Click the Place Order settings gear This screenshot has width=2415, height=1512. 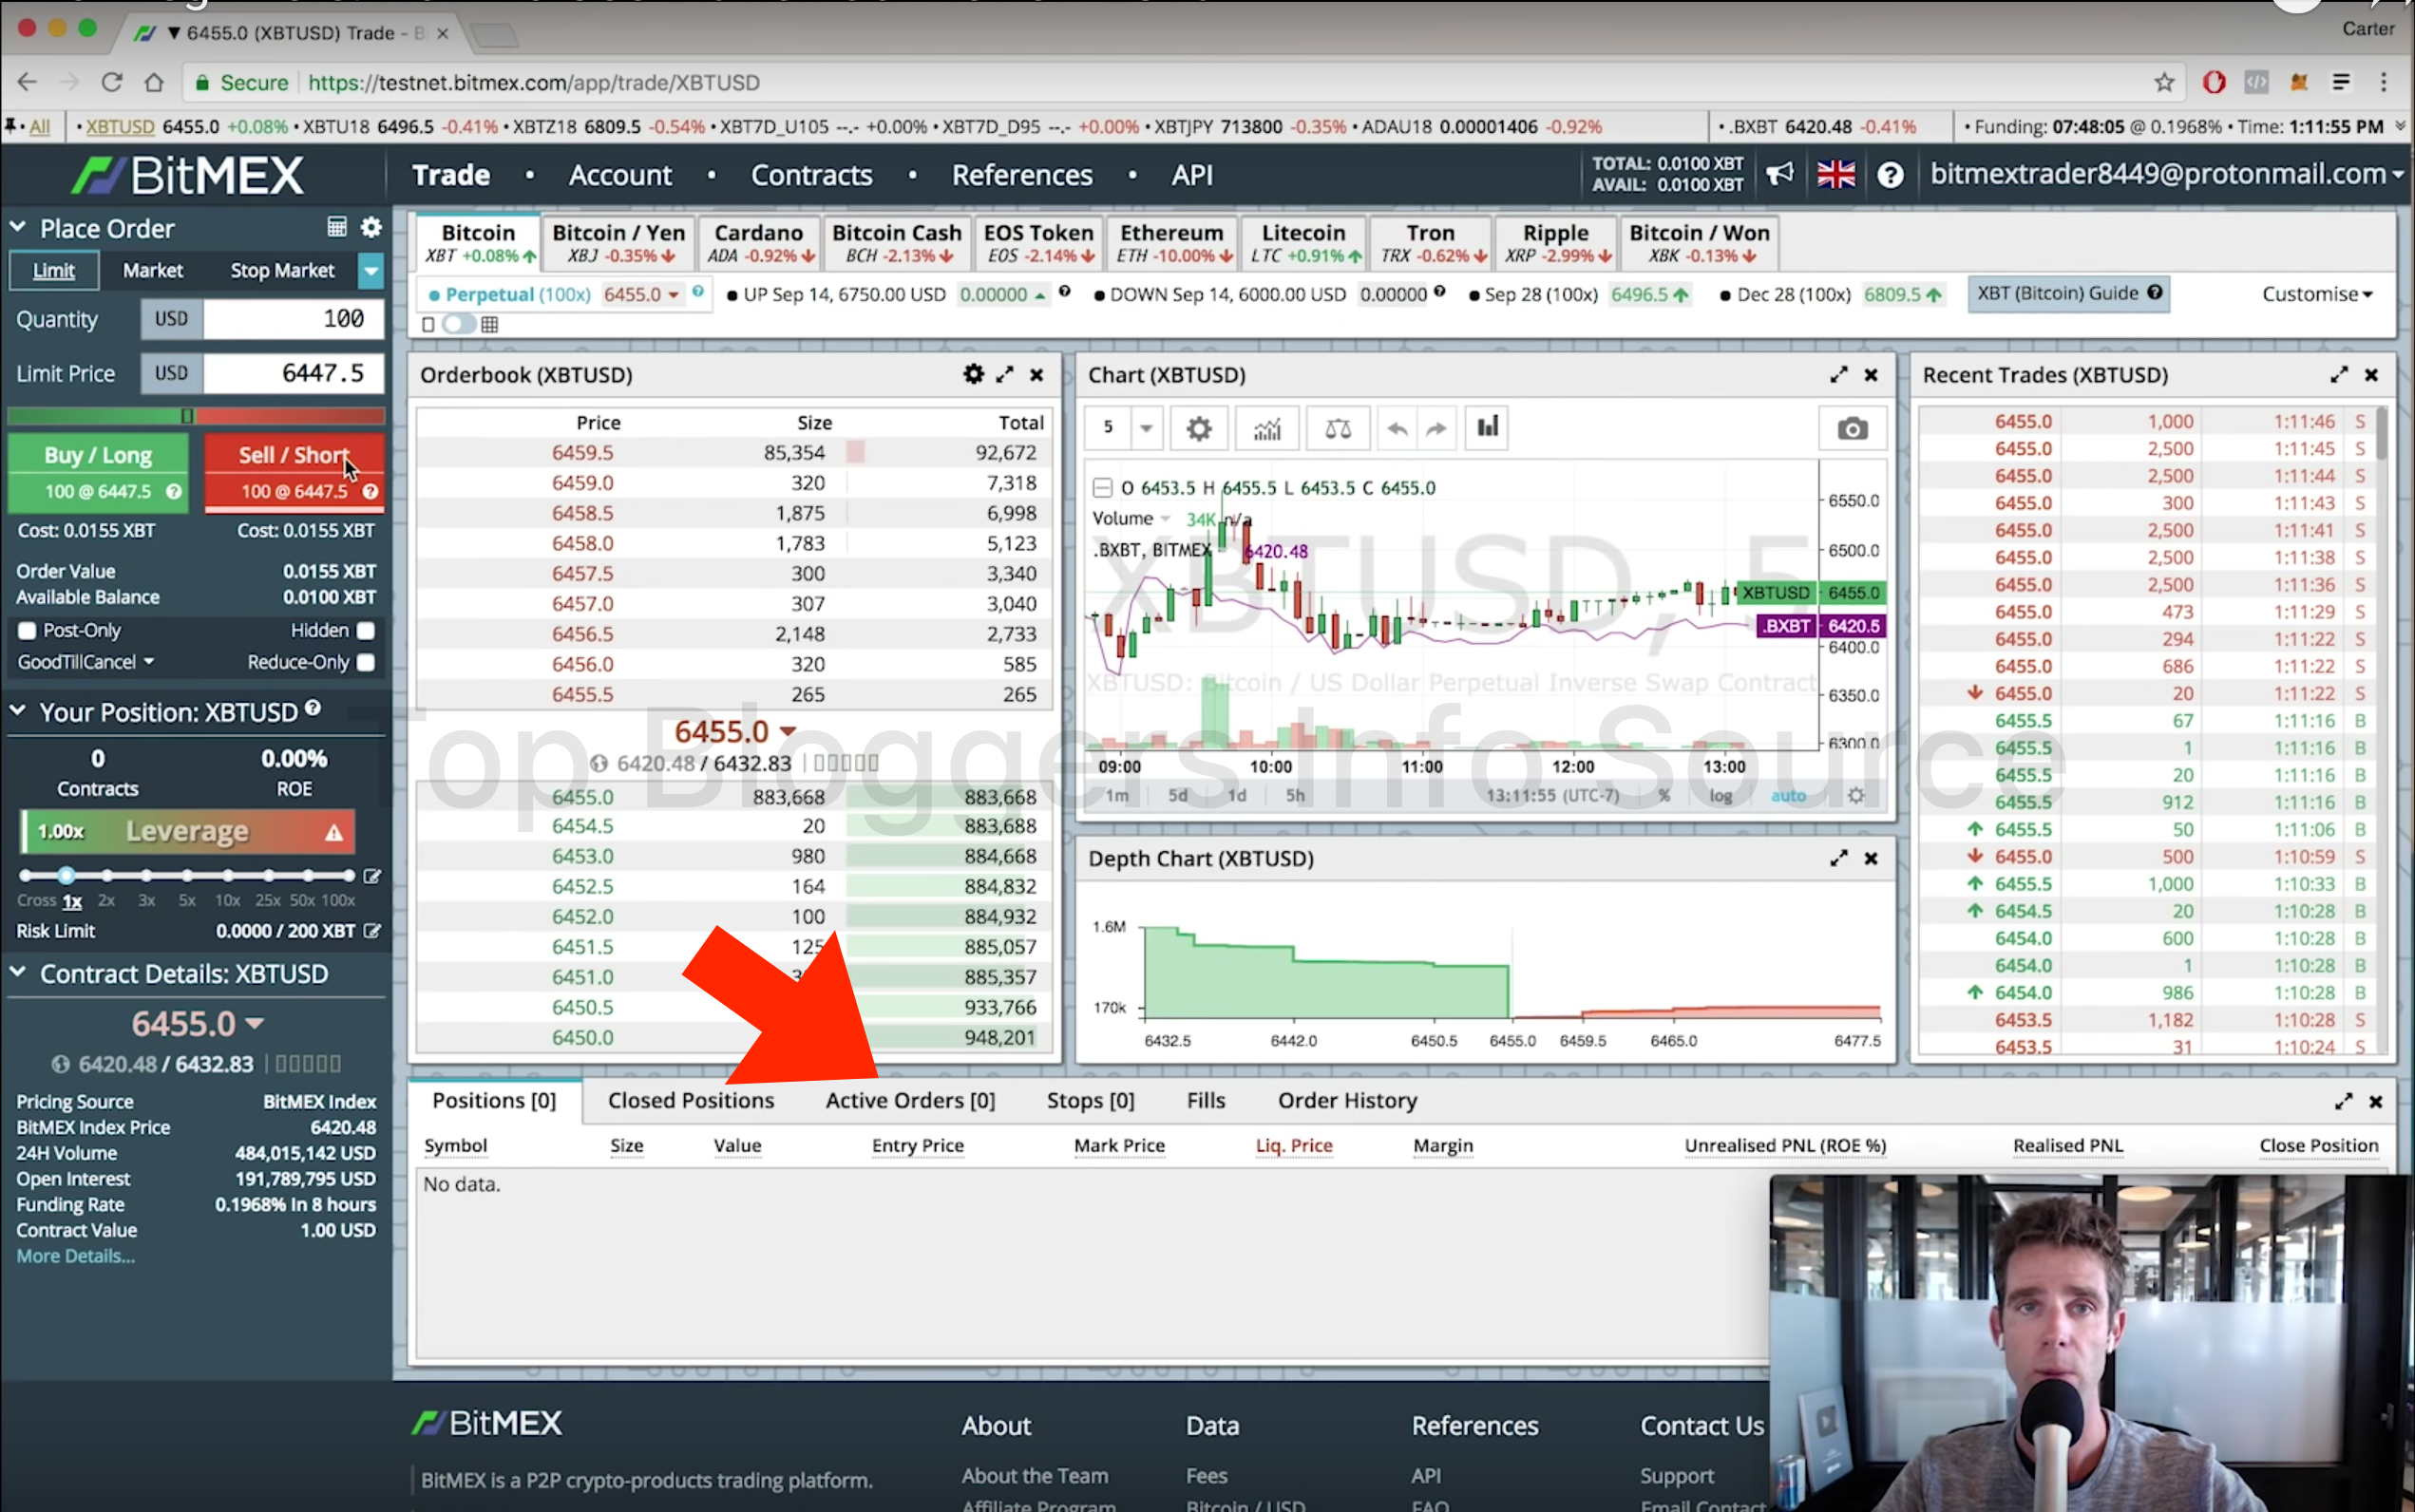coord(371,227)
